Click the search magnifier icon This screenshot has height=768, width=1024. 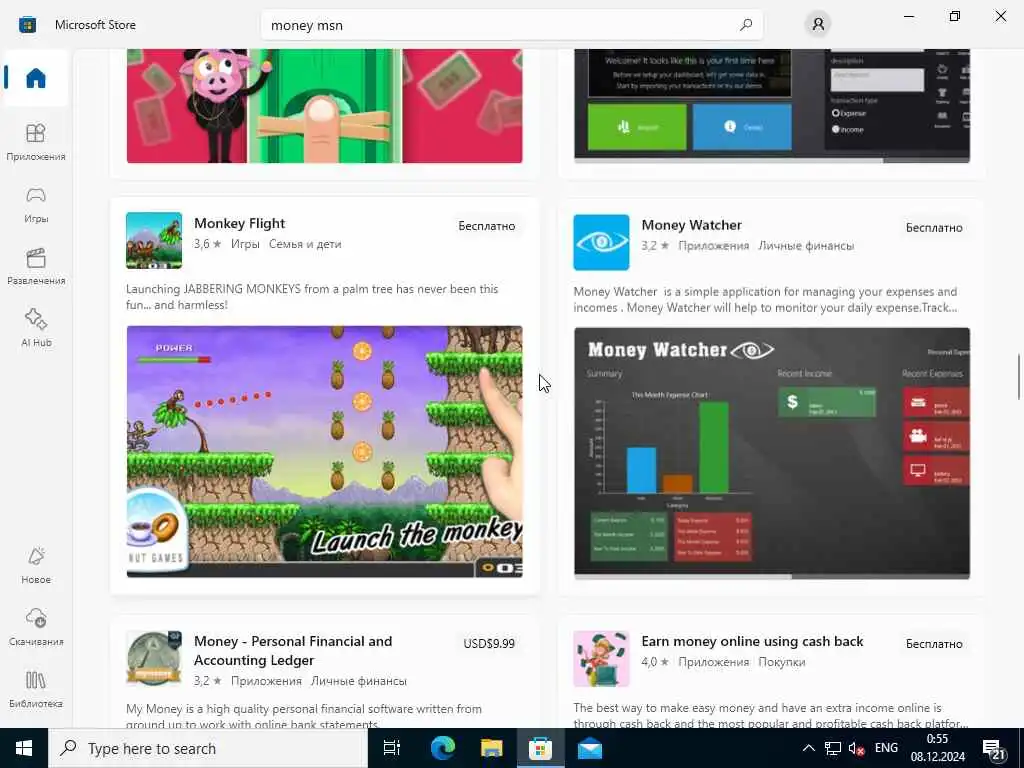click(x=746, y=25)
